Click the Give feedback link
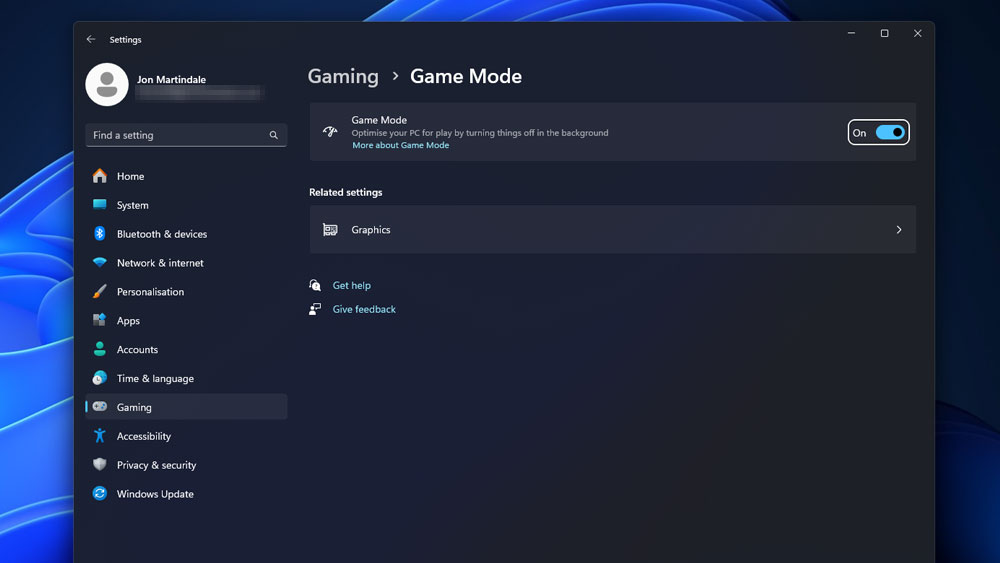Viewport: 1000px width, 563px height. 364,309
